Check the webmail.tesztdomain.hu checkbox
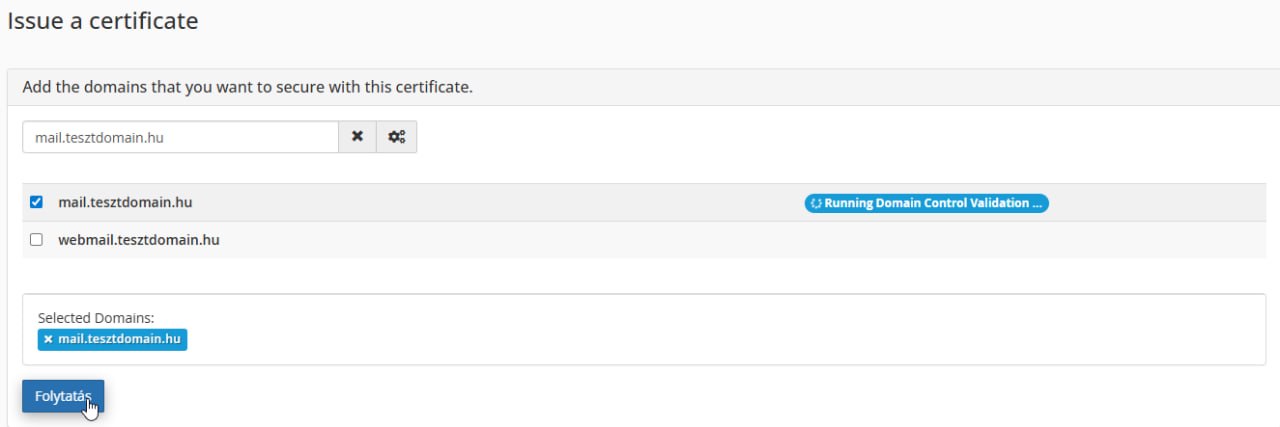Screen dimensions: 1280x427 [37, 240]
